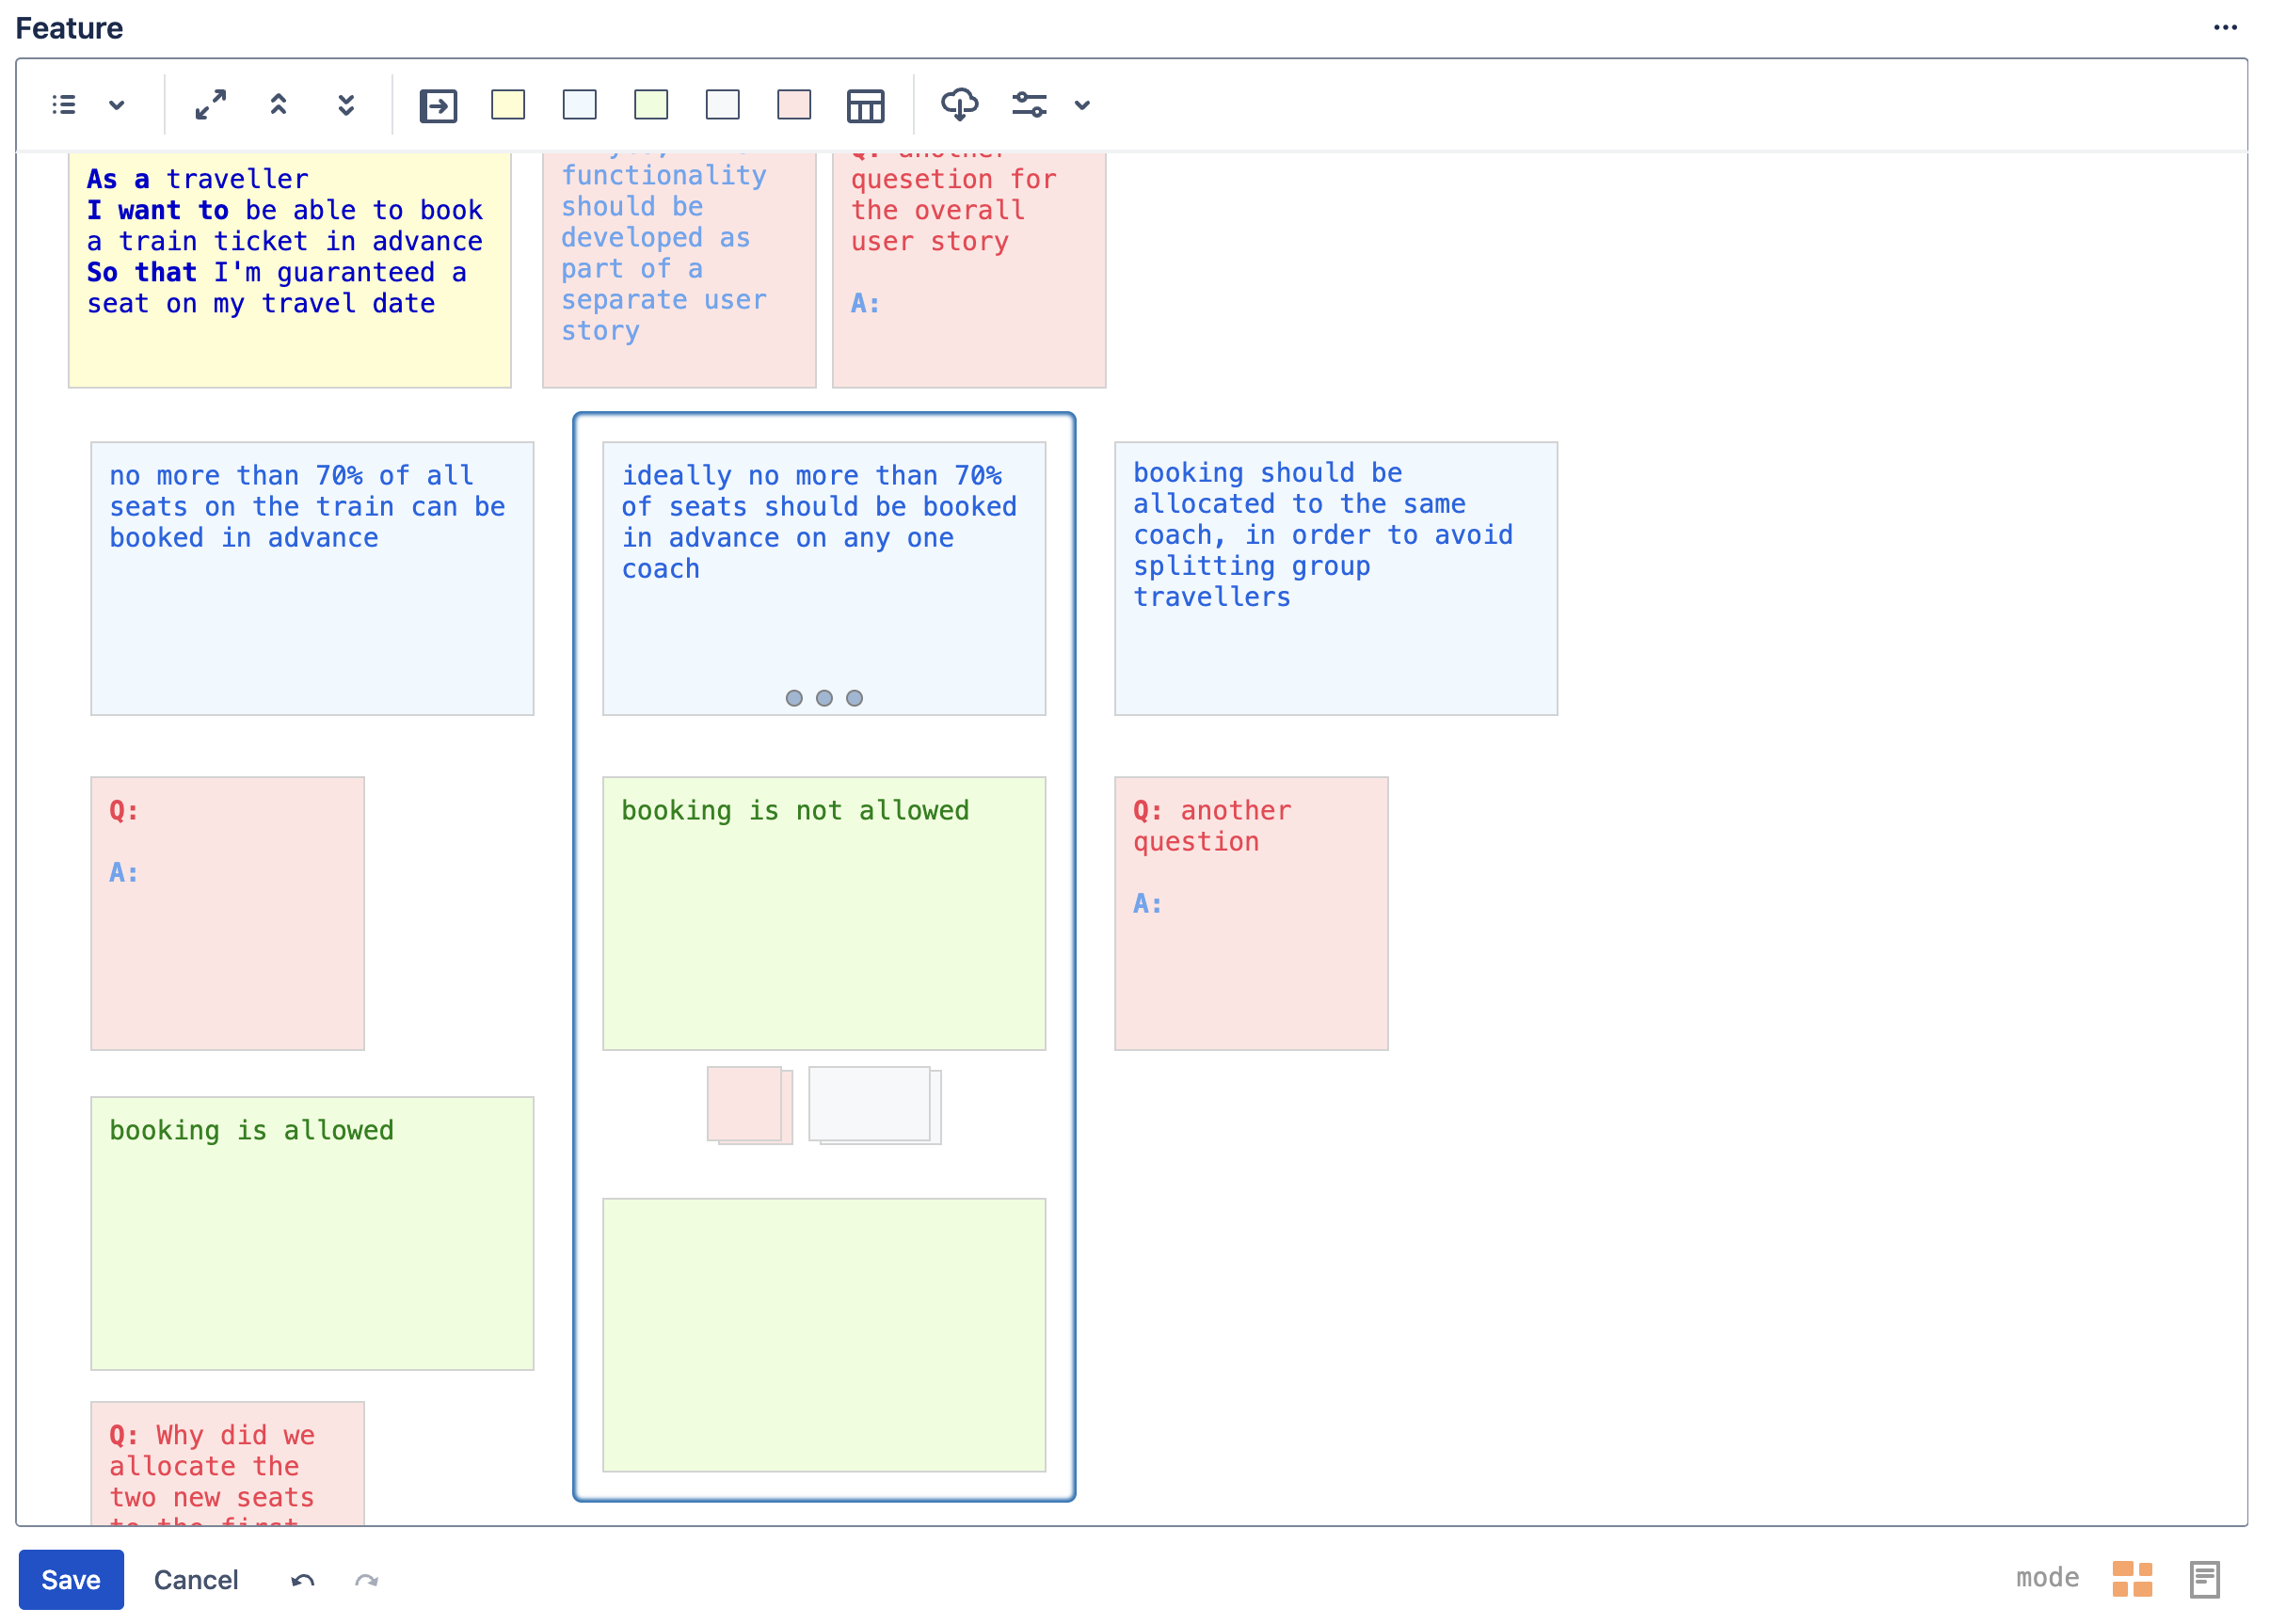2270x1624 pixels.
Task: Open dropdown arrow beside list icon
Action: click(x=117, y=105)
